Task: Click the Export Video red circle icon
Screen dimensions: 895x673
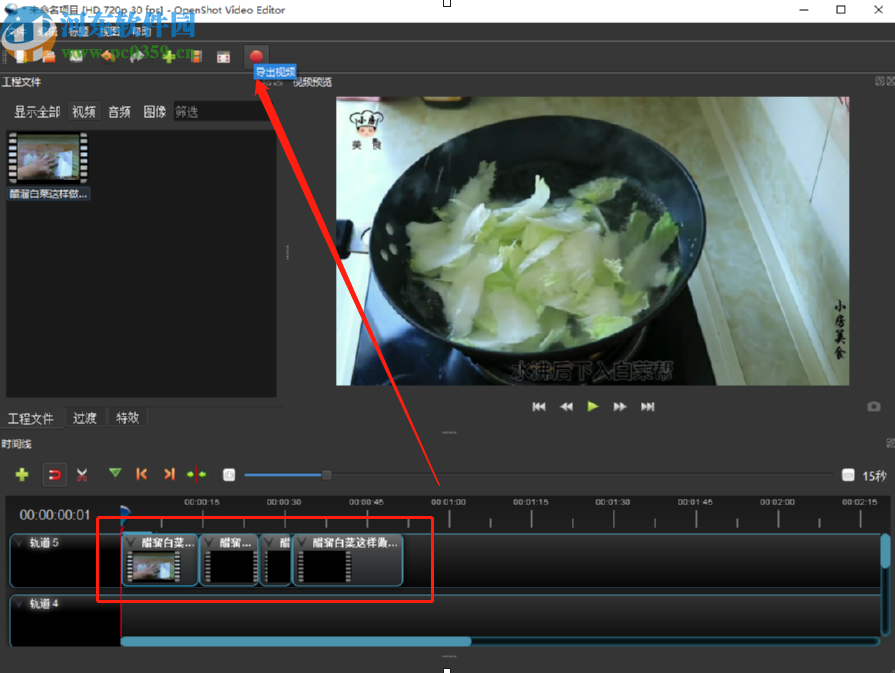Action: 256,56
